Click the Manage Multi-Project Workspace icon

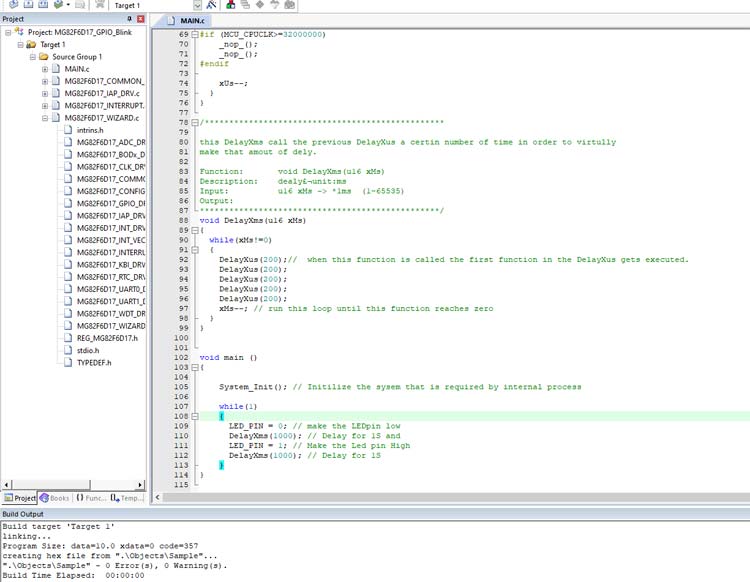pos(244,5)
